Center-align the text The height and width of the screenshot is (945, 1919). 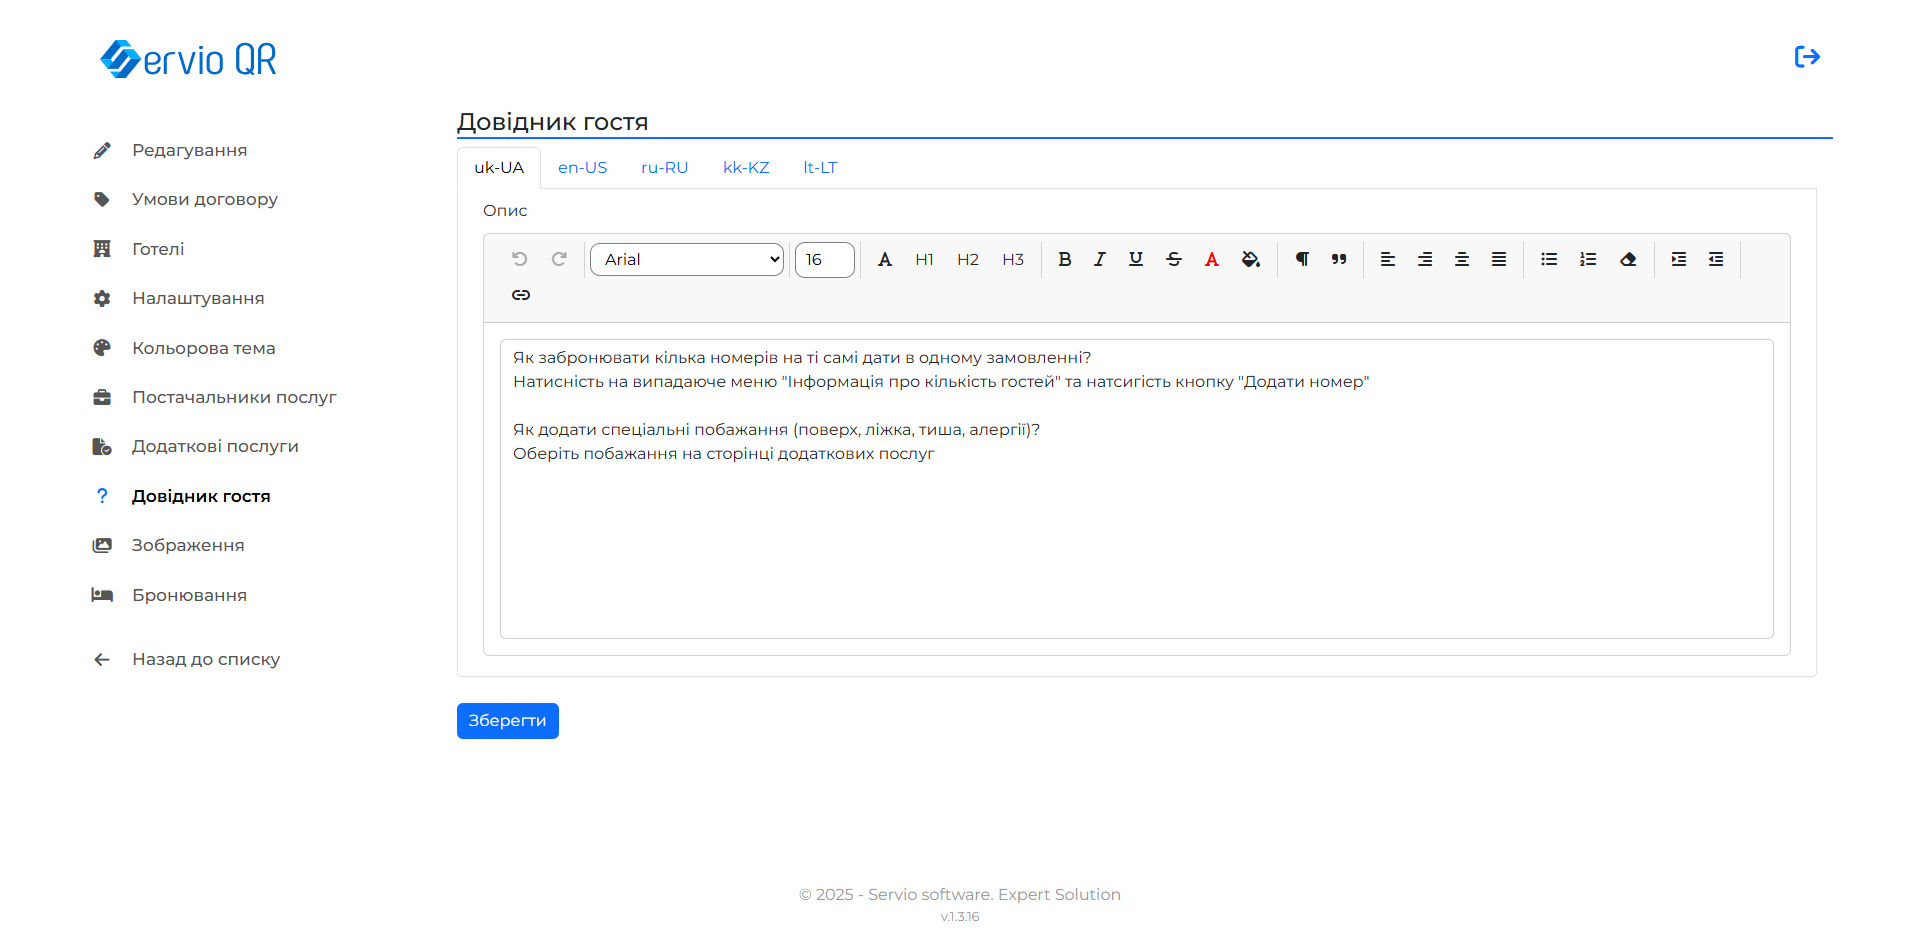point(1461,259)
